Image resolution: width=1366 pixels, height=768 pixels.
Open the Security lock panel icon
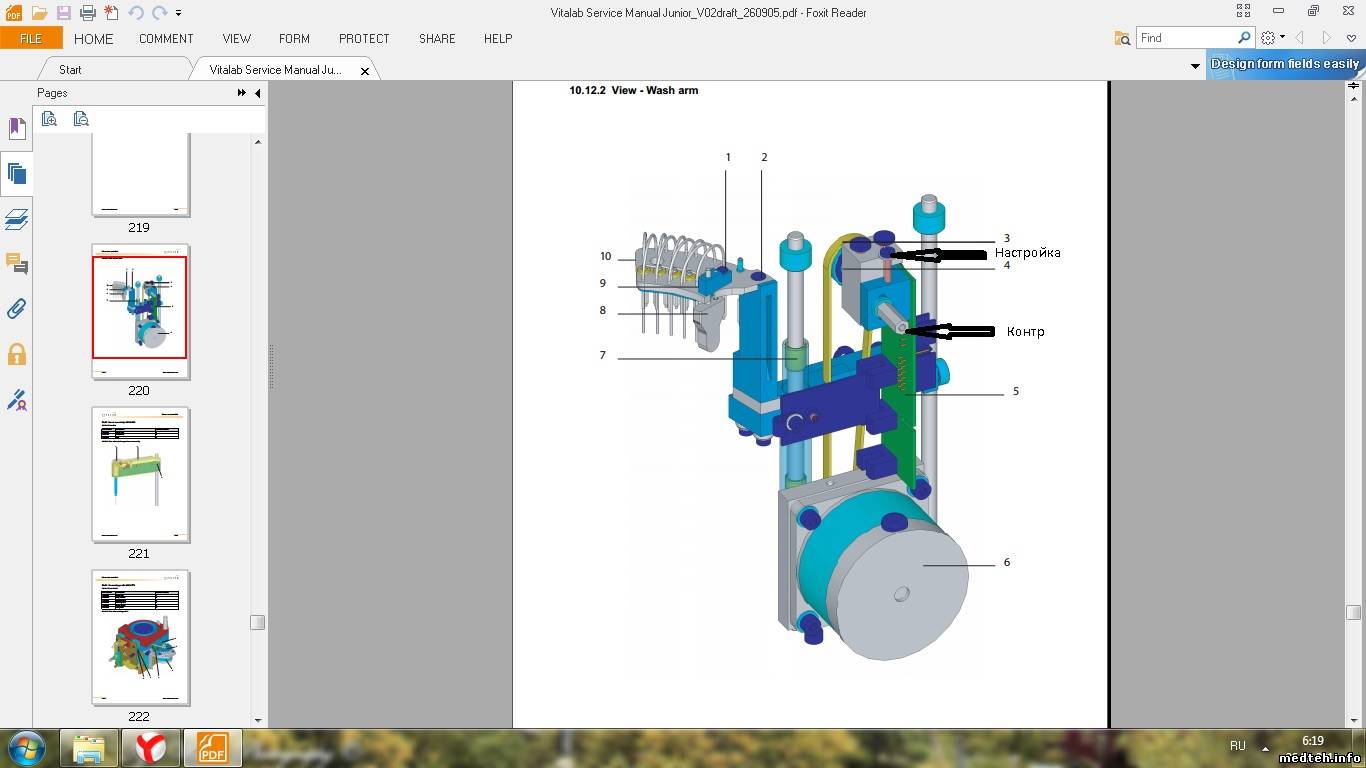click(x=17, y=354)
